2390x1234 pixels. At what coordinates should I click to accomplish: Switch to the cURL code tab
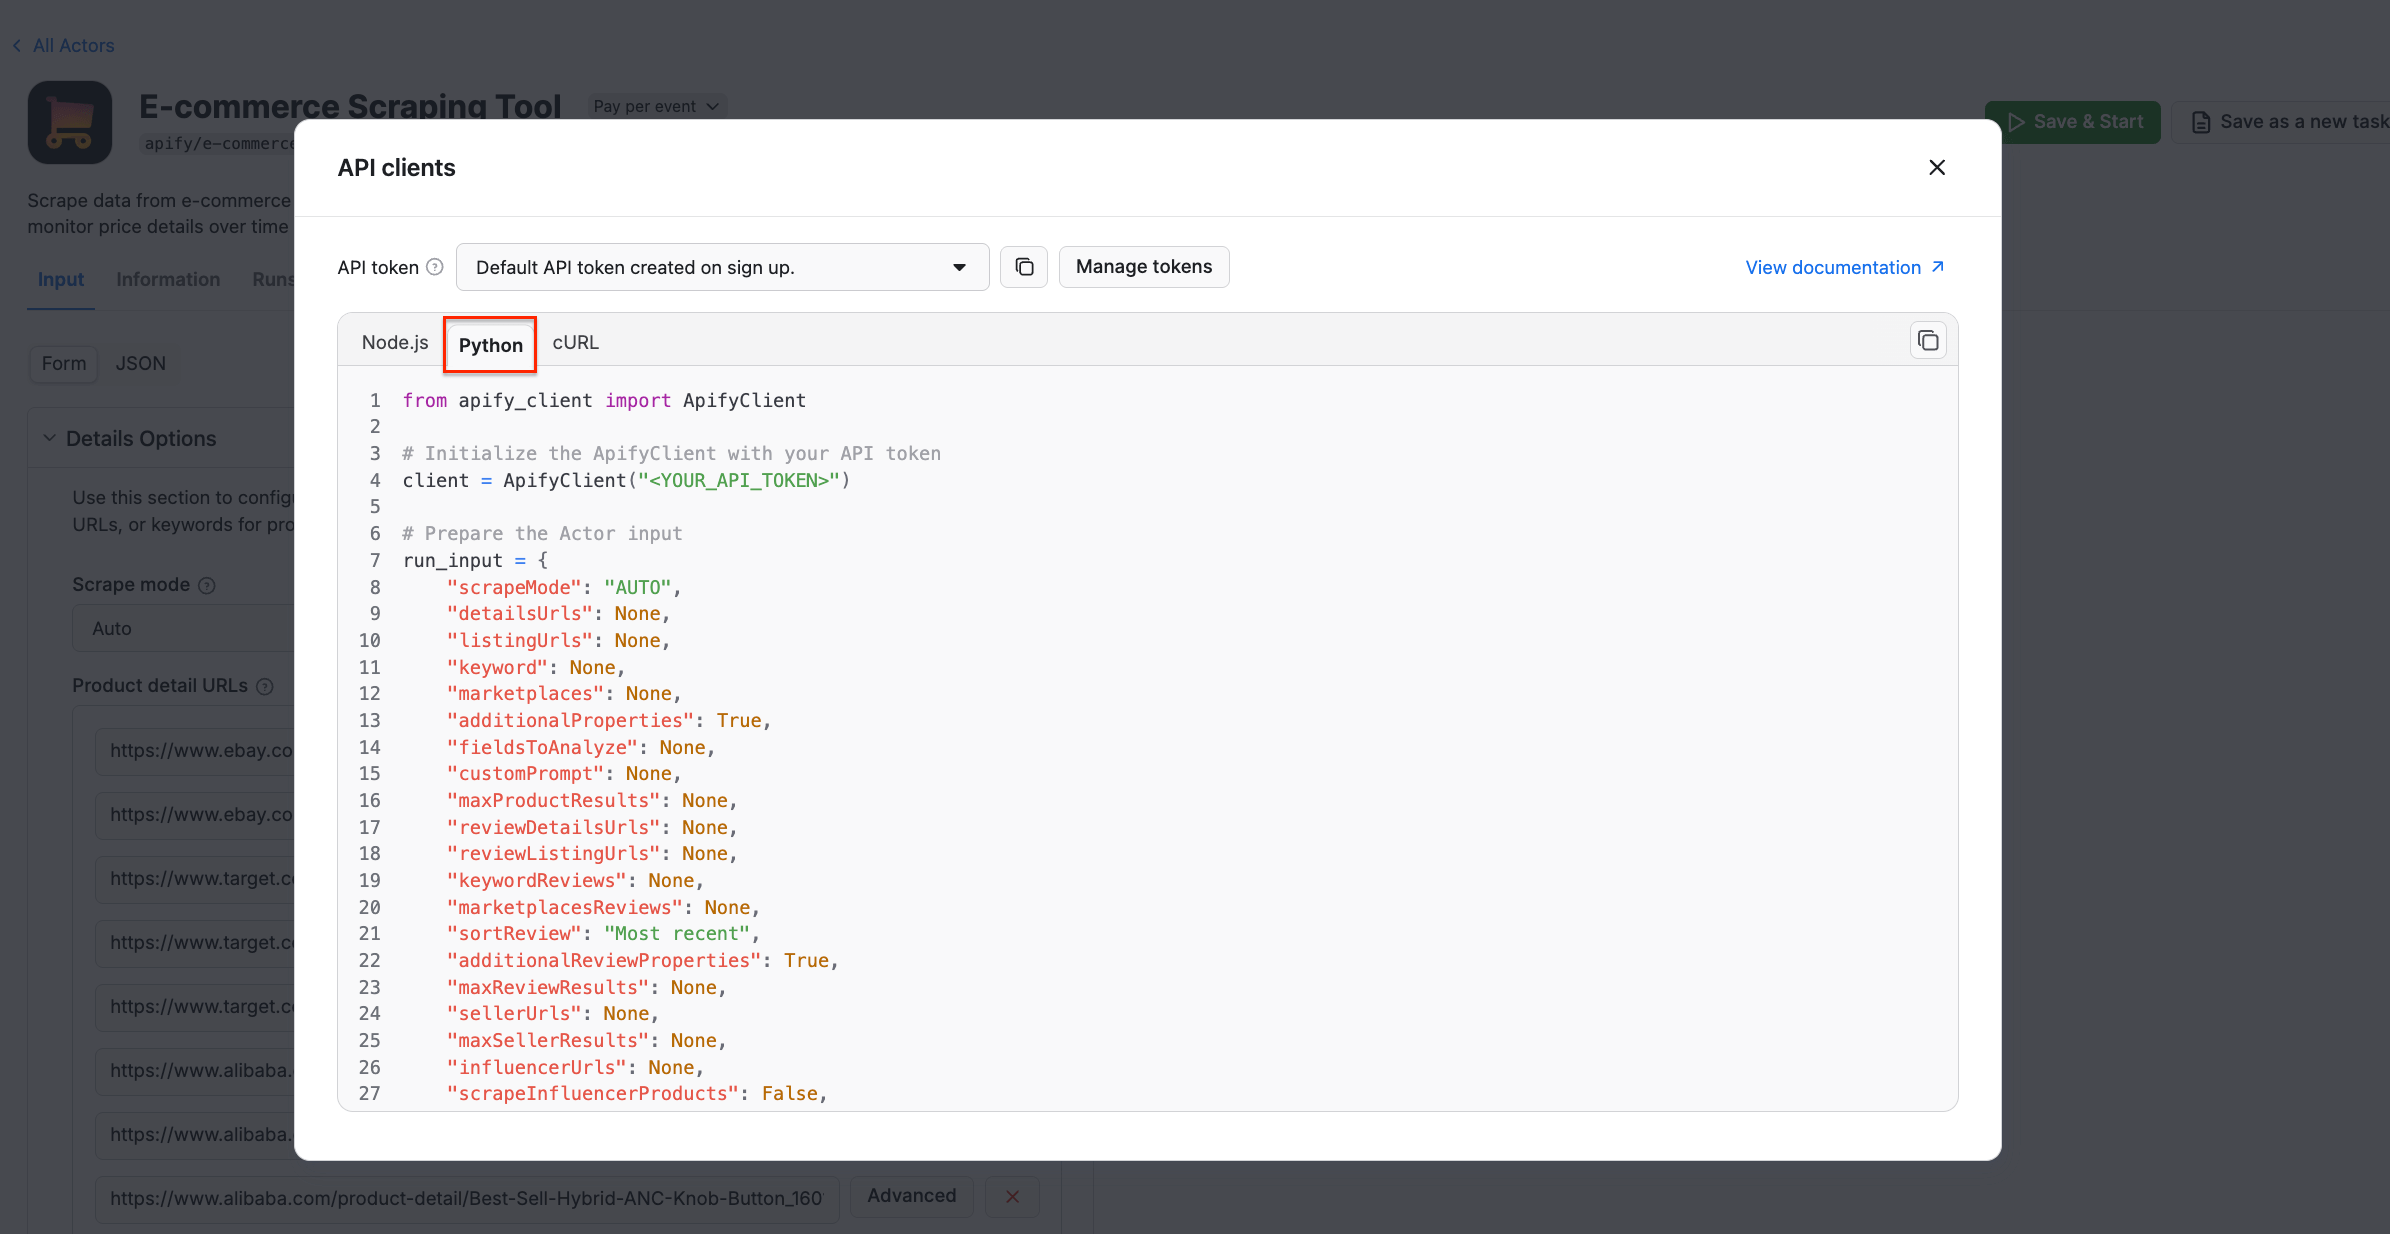pos(575,342)
